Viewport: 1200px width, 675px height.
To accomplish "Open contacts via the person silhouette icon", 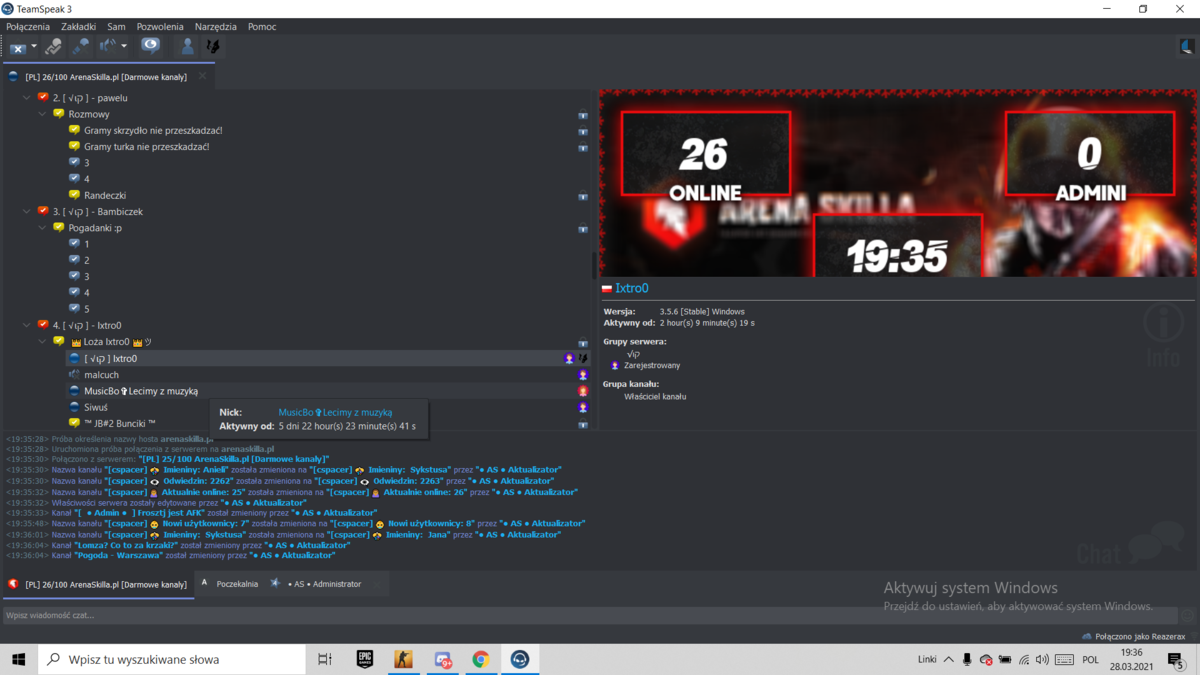I will [x=187, y=46].
